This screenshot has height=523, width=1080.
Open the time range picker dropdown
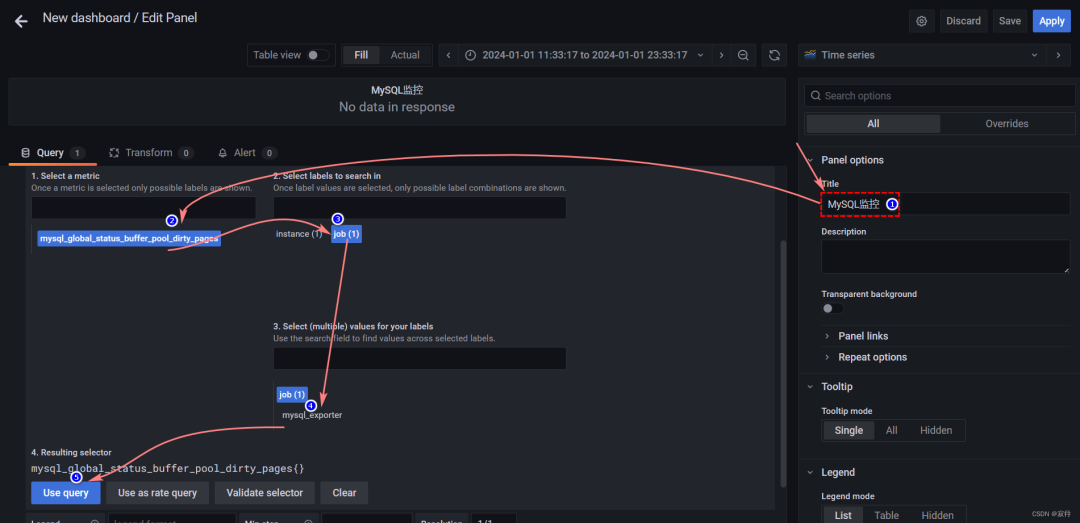585,55
